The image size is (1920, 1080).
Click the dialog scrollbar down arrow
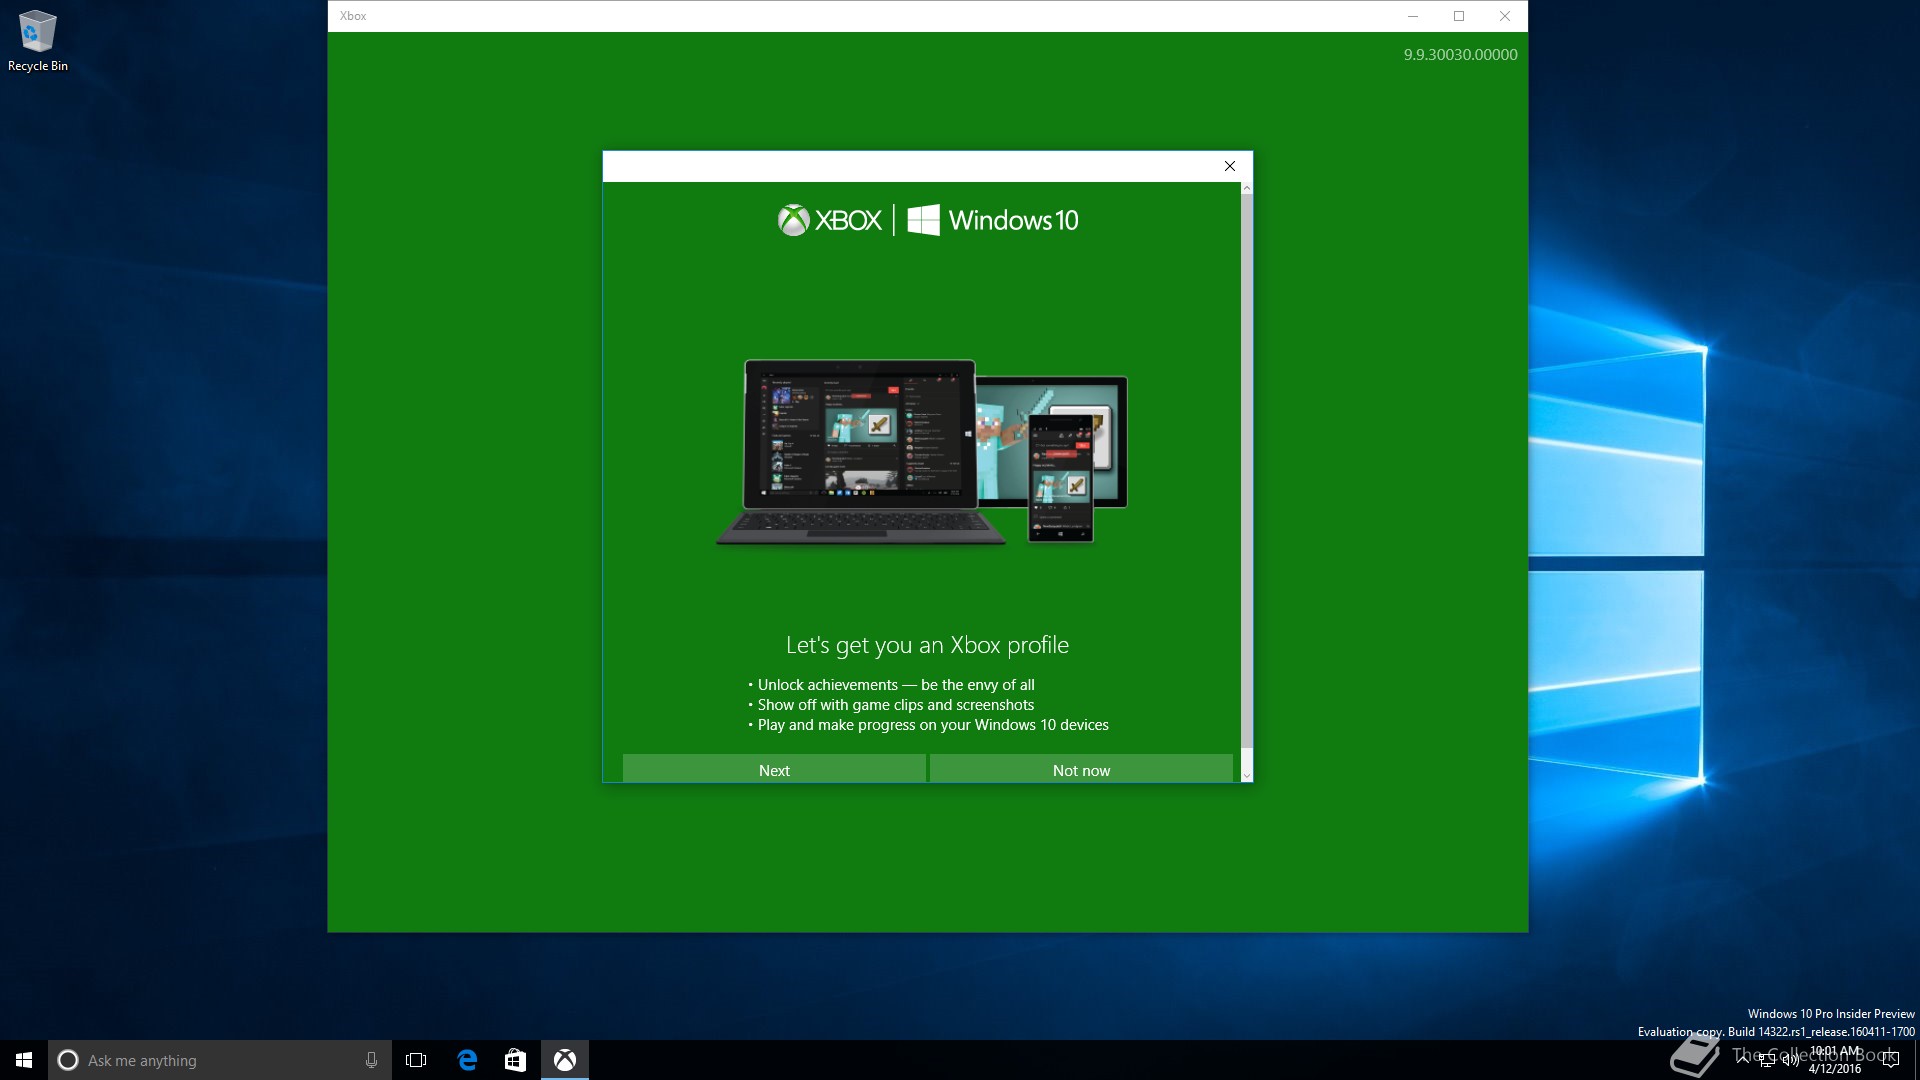tap(1246, 776)
